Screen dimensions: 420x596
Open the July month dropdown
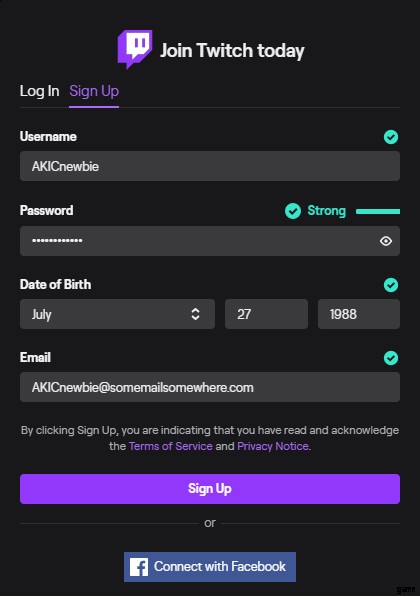117,314
